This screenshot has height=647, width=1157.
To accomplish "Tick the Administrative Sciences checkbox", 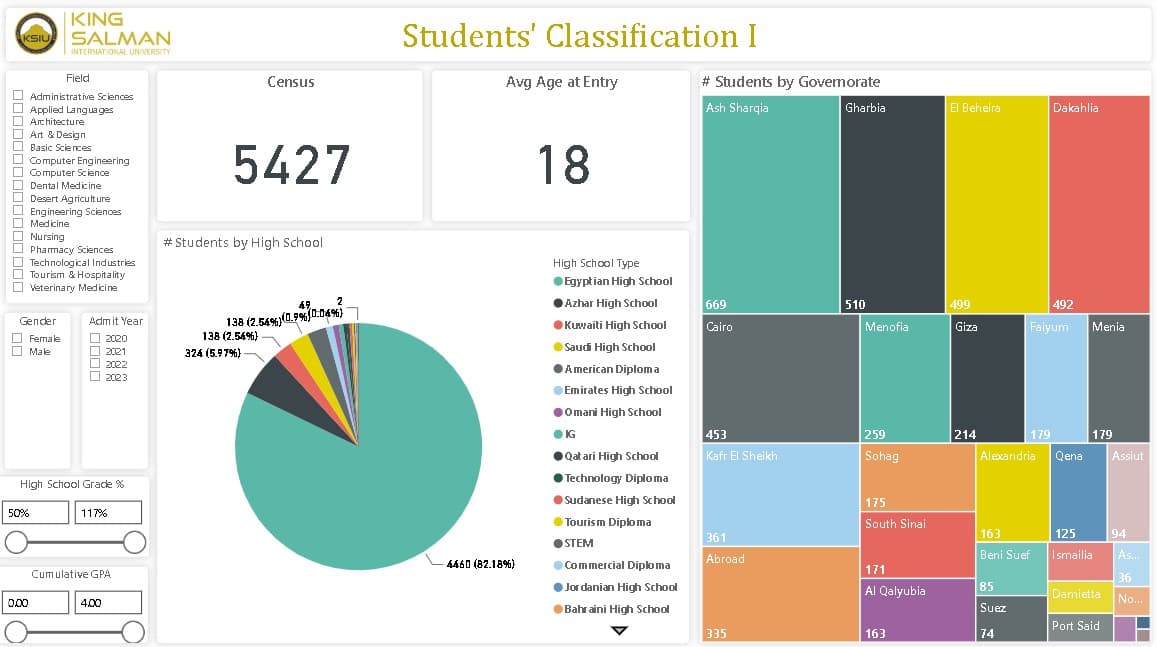I will (18, 96).
